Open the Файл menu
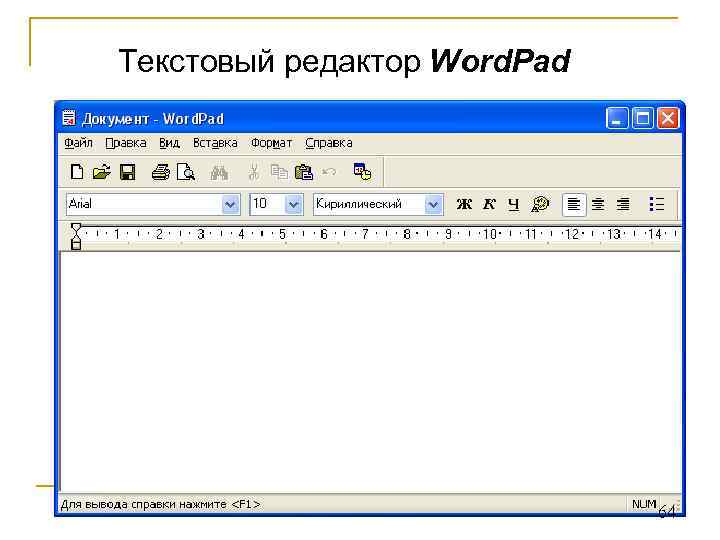This screenshot has width=720, height=540. coord(78,143)
